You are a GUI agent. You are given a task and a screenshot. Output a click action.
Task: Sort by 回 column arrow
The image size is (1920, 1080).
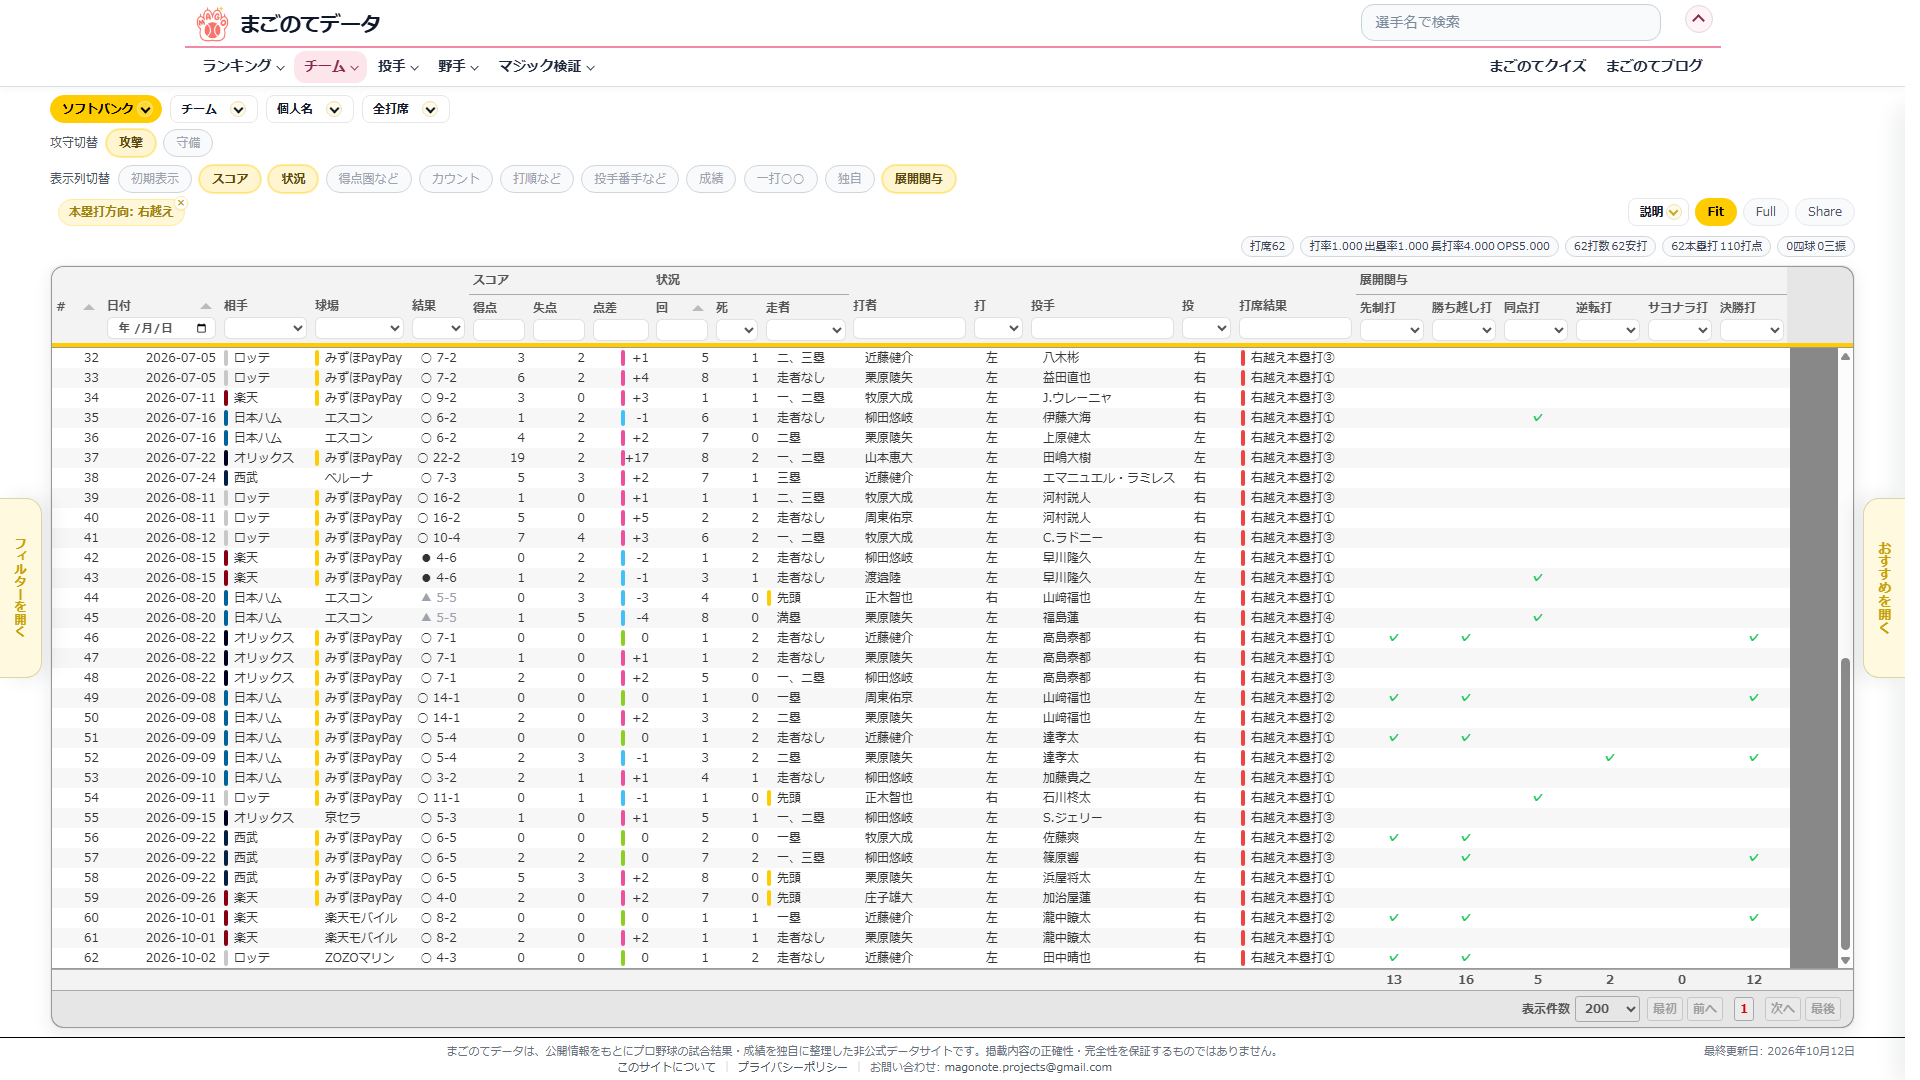pos(698,308)
